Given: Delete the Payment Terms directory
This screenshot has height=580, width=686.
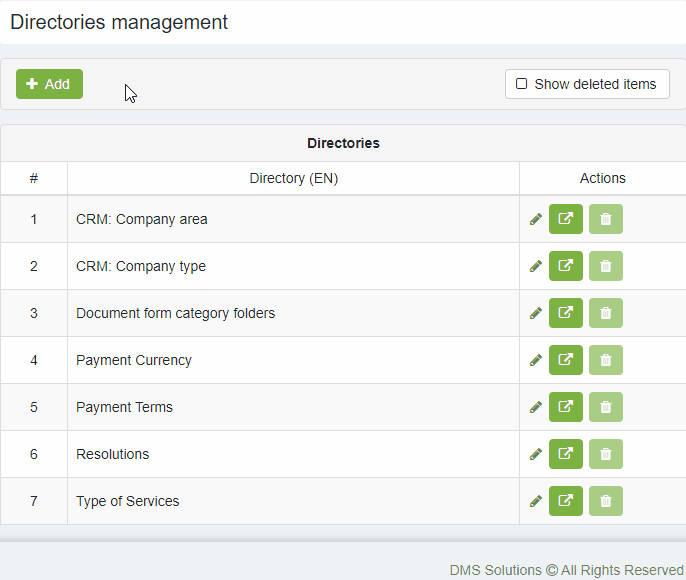Looking at the screenshot, I should click(606, 407).
